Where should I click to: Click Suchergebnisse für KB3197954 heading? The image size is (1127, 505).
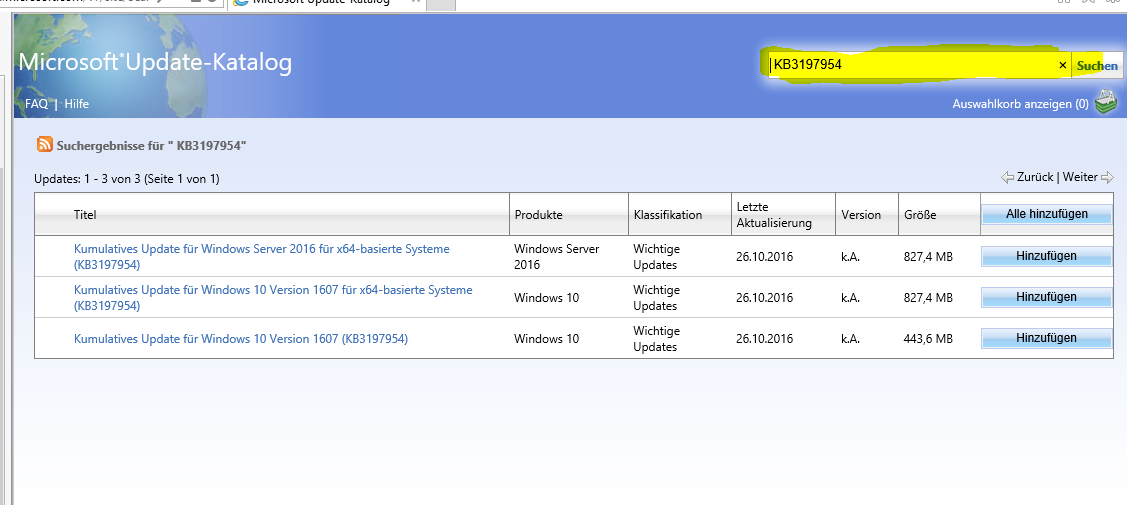click(x=152, y=145)
